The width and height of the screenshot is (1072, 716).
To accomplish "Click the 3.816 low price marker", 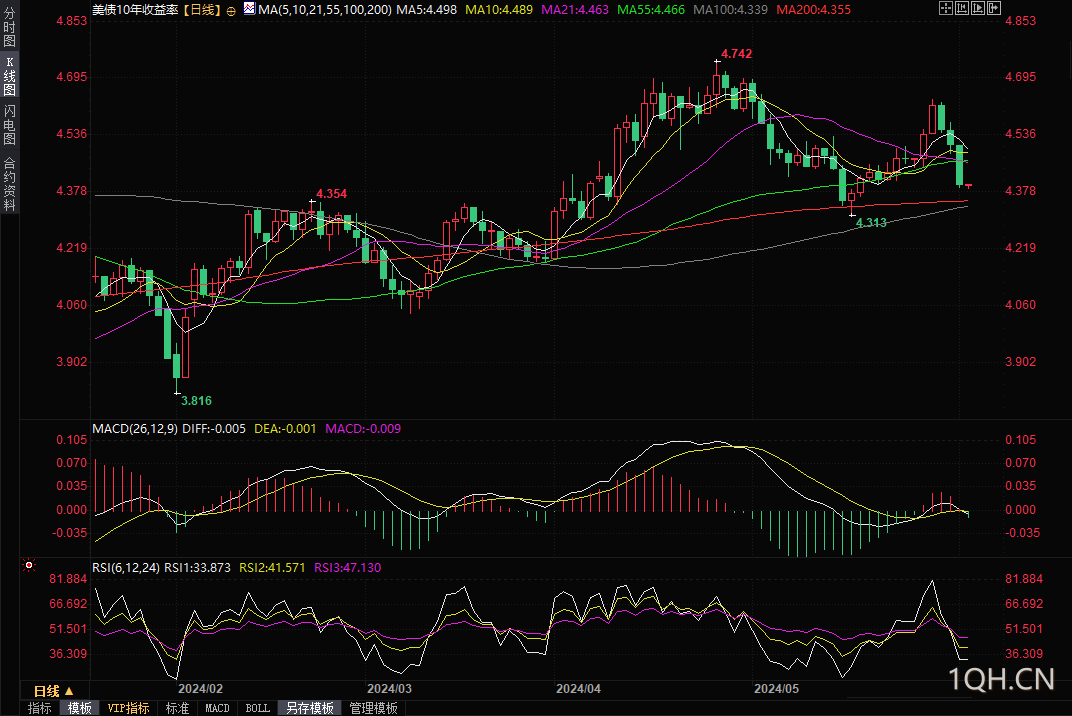I will pyautogui.click(x=196, y=401).
